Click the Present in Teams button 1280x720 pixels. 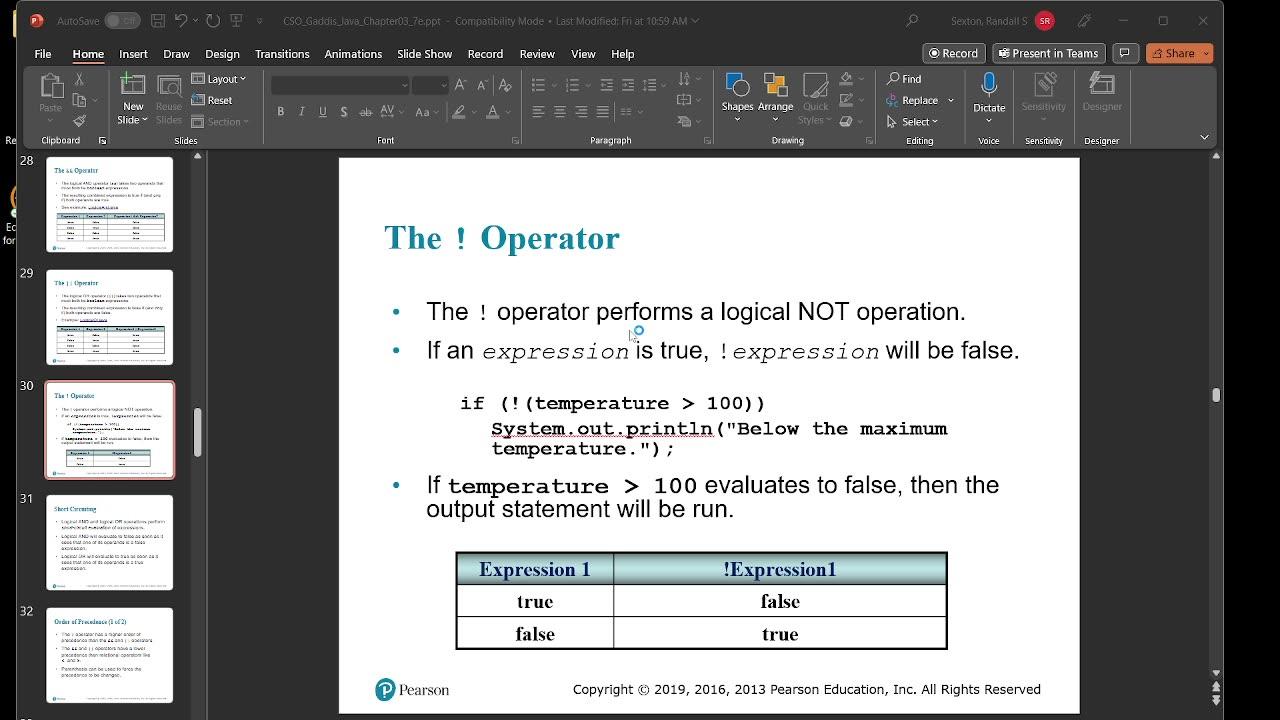tap(1048, 53)
